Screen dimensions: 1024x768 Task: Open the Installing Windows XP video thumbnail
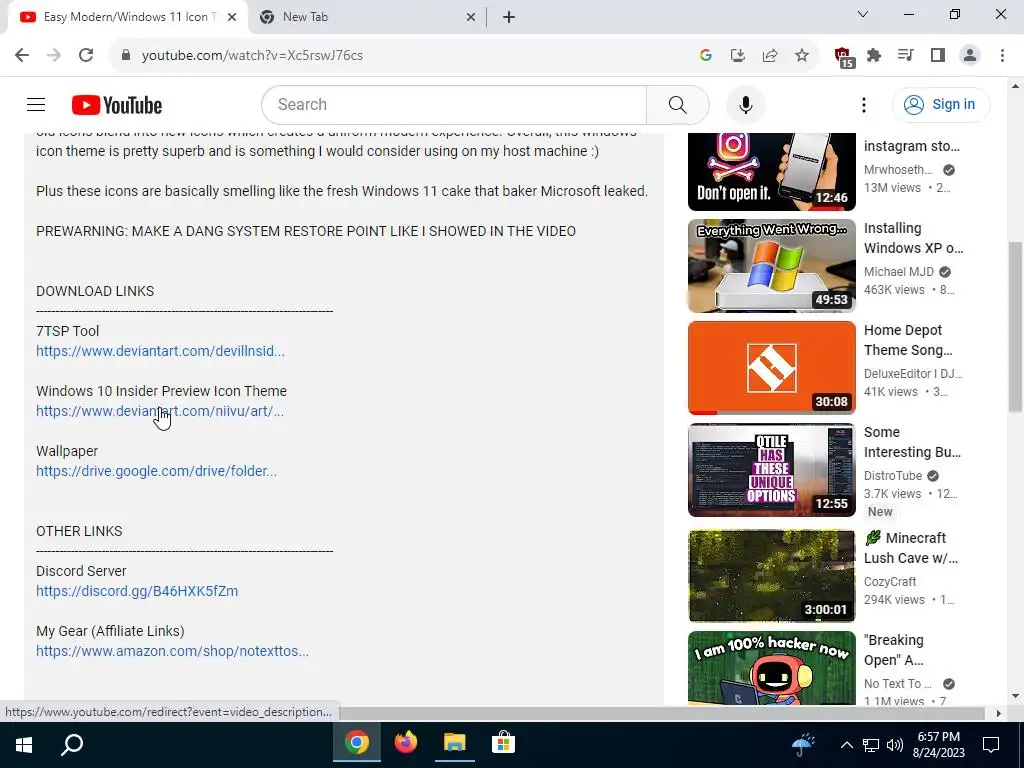click(771, 266)
